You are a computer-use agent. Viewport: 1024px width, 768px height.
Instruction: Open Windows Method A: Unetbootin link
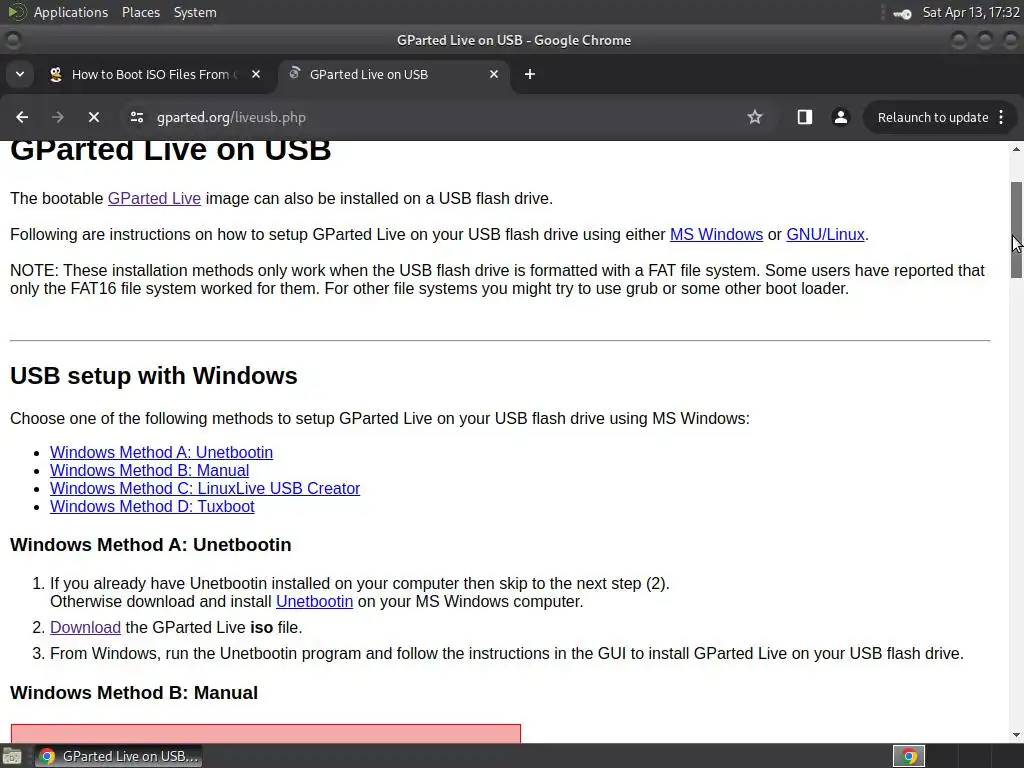(x=161, y=453)
